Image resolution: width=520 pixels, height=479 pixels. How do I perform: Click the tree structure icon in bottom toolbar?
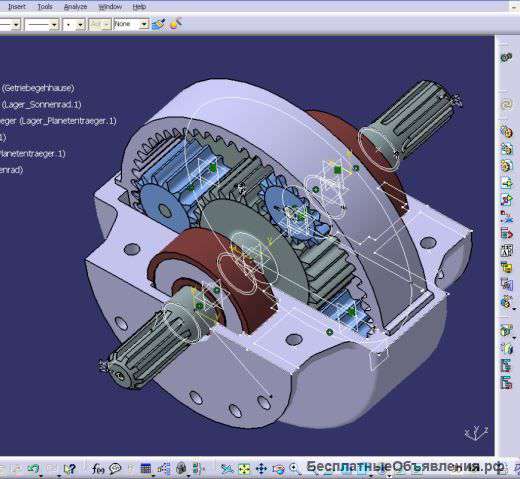pos(164,469)
